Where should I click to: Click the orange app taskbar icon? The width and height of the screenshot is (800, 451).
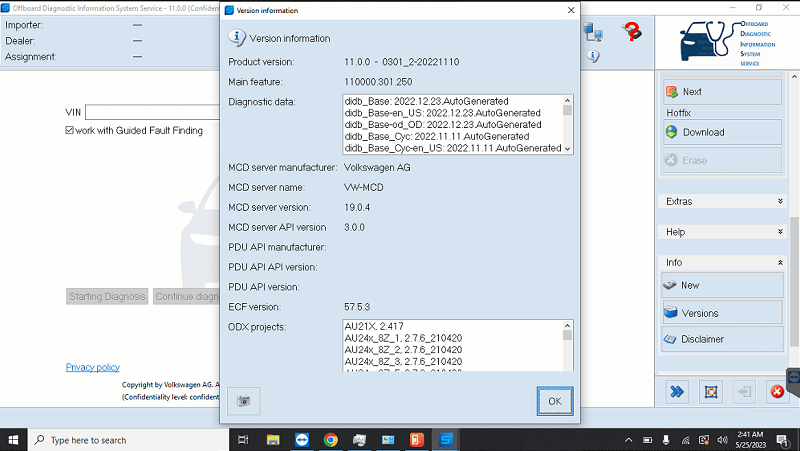pos(417,440)
